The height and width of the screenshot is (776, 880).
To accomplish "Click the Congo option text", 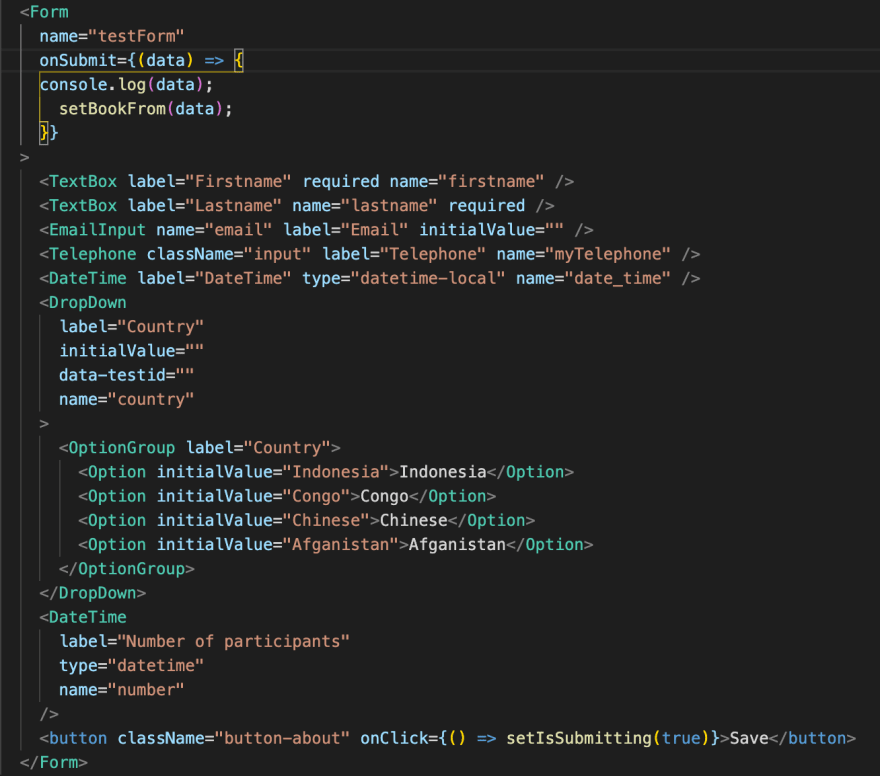I will click(x=384, y=495).
